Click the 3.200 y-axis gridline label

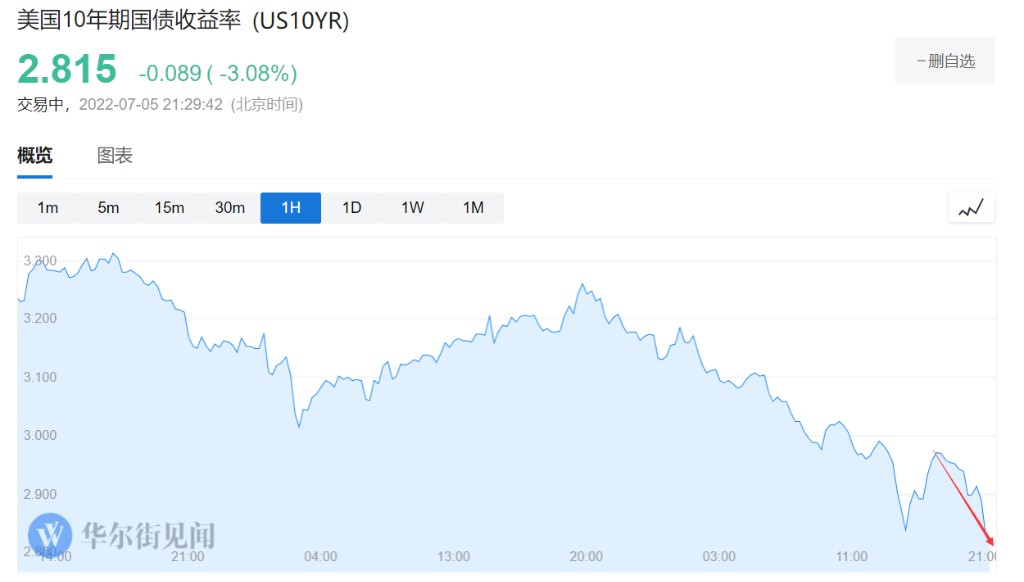41,319
